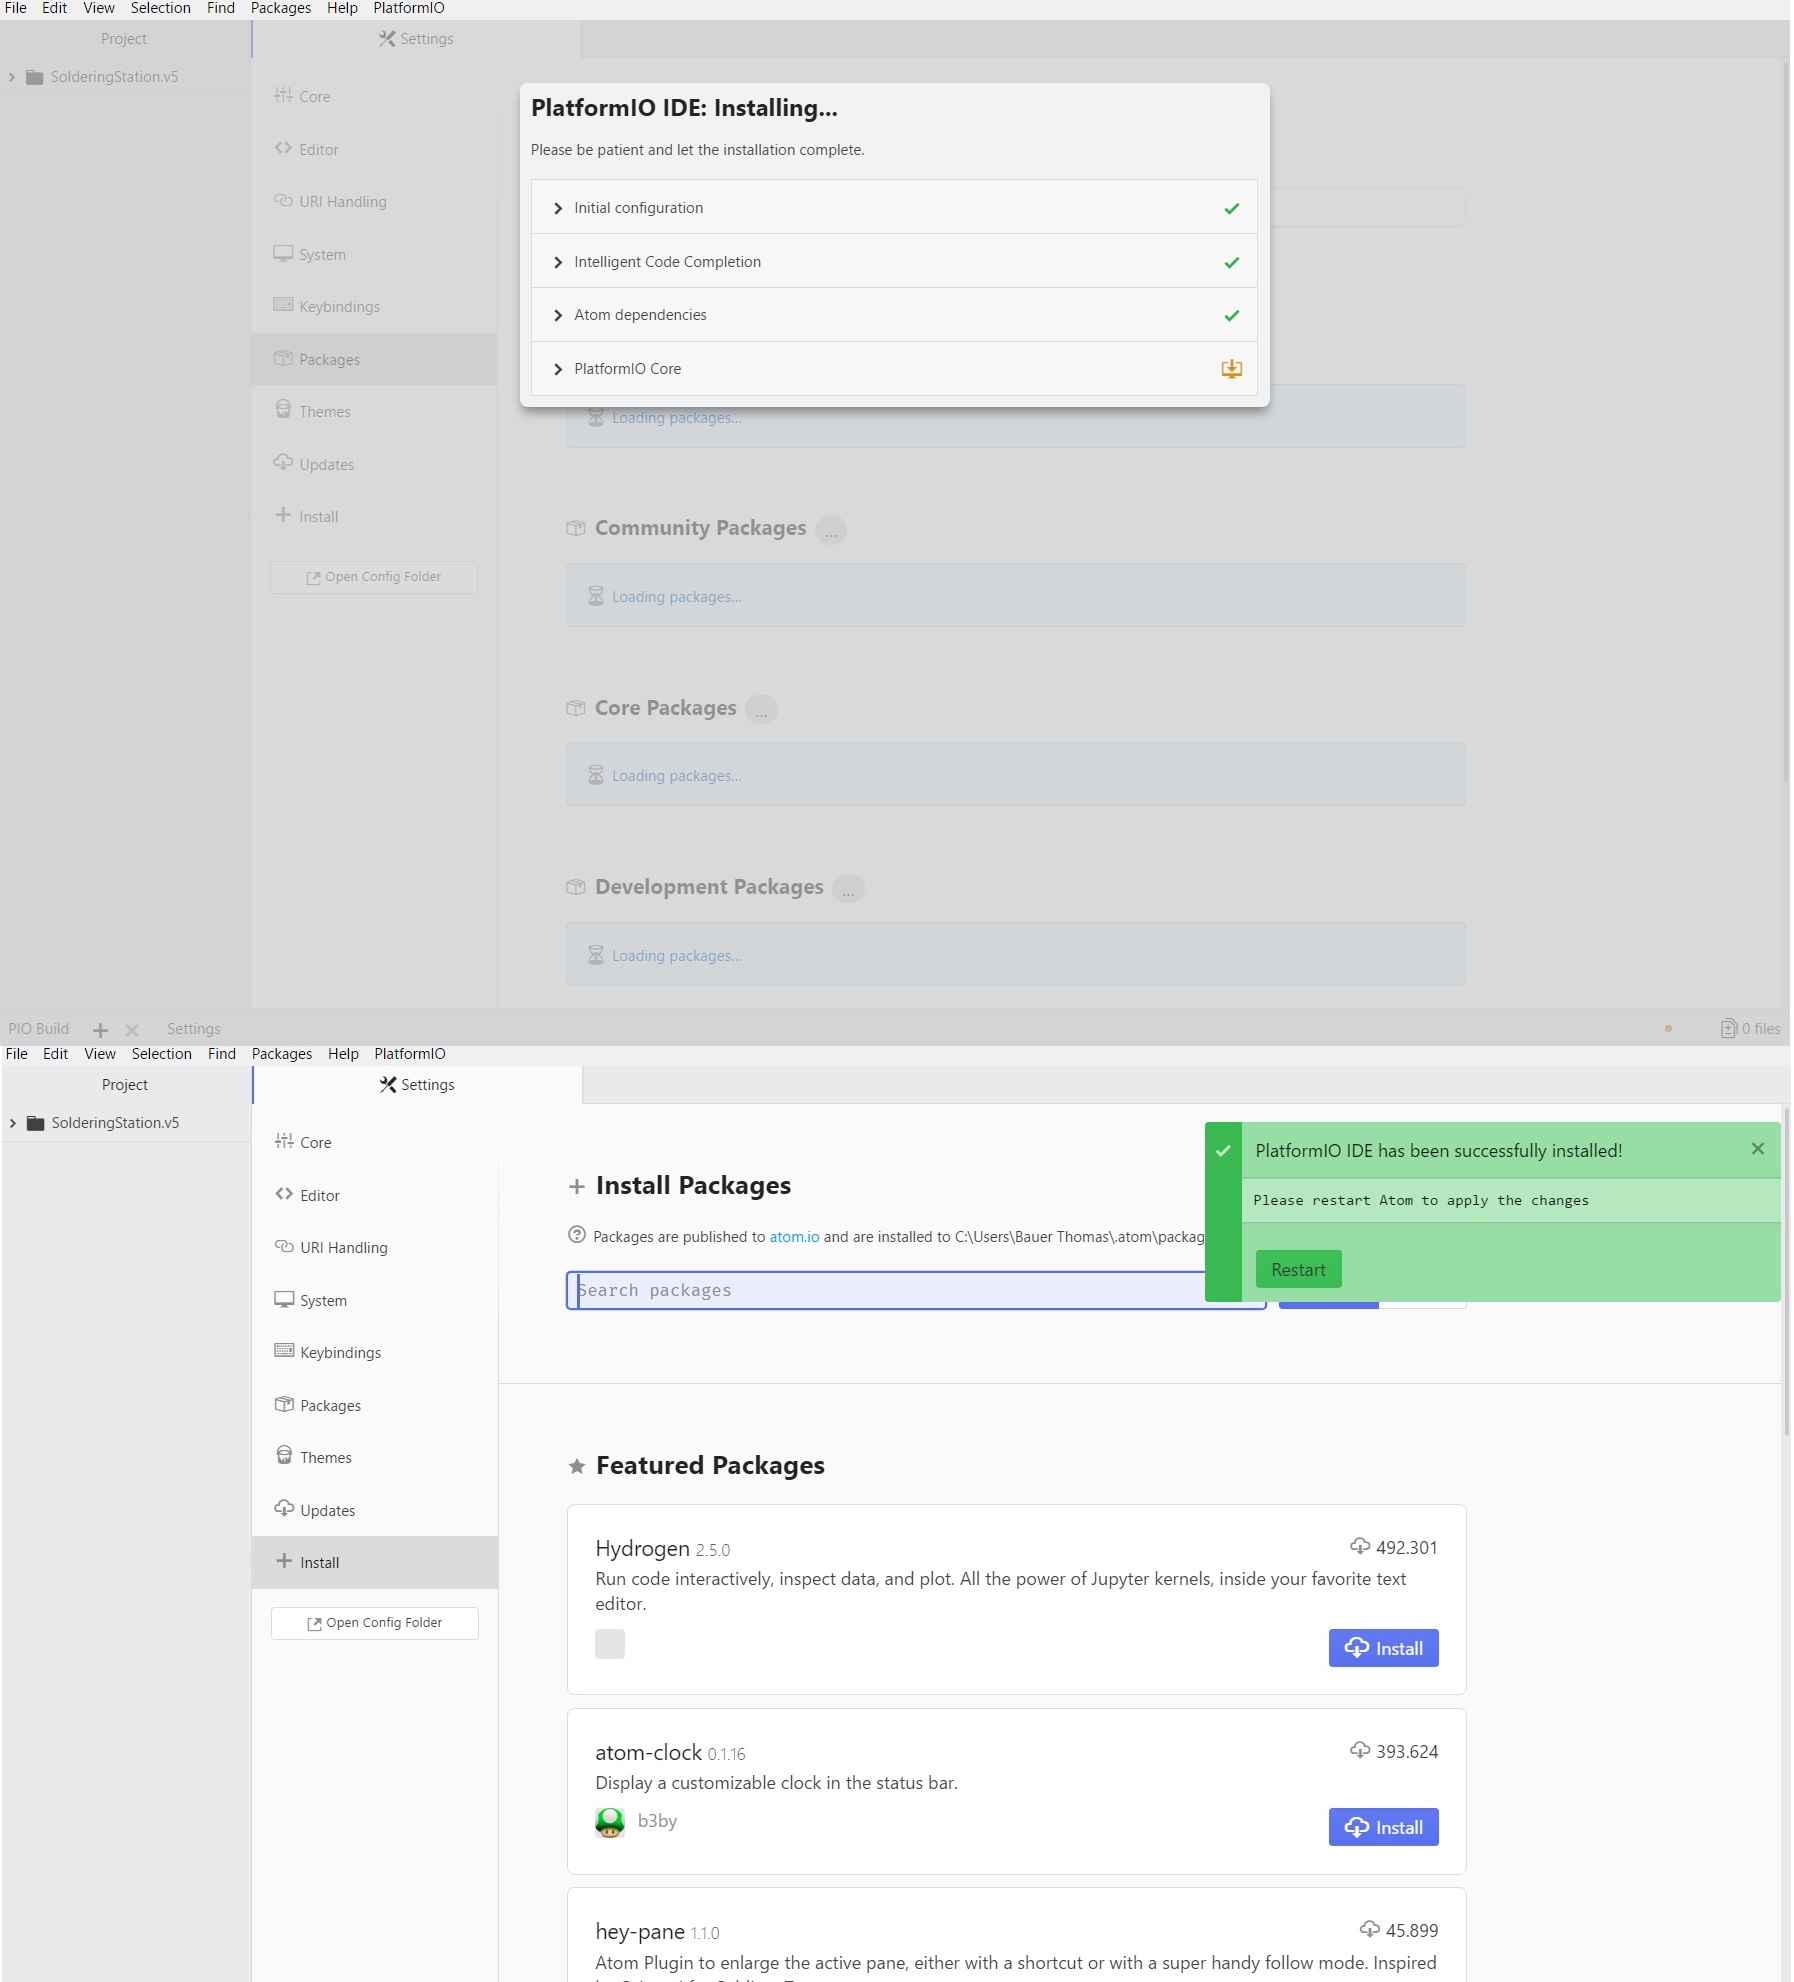Viewport: 1794px width, 1982px height.
Task: Open Selection menu in lower window
Action: click(x=161, y=1054)
